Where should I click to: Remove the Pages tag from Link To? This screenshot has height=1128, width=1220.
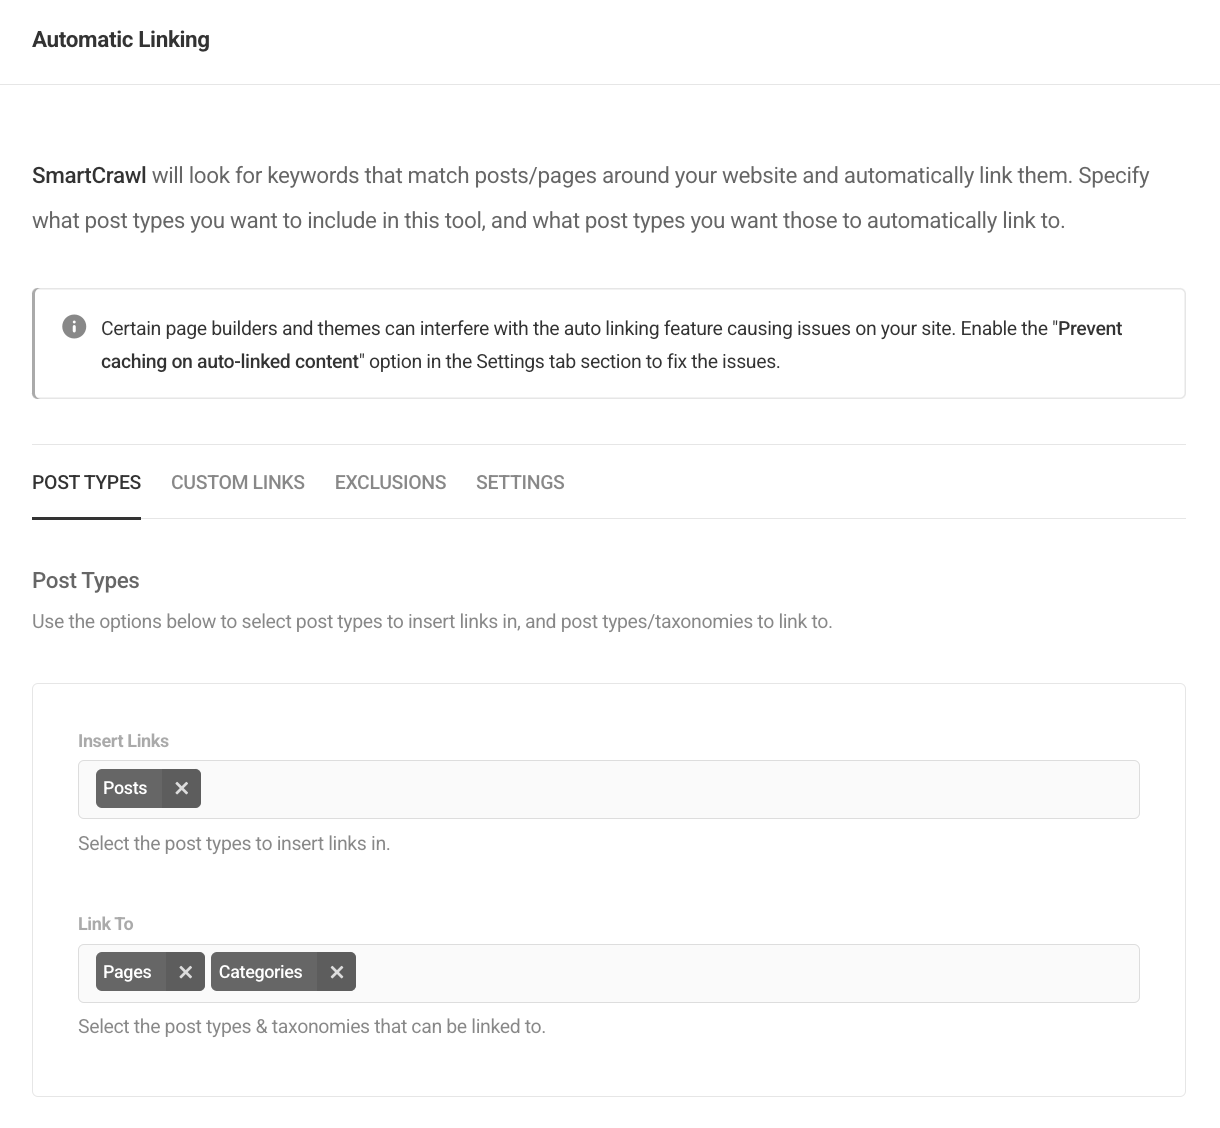[x=185, y=971]
